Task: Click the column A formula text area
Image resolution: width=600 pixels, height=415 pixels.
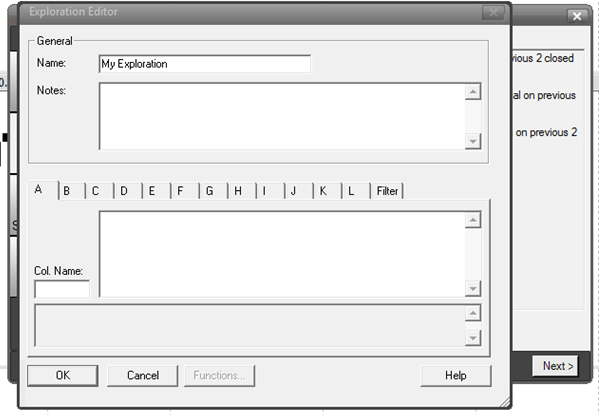Action: click(x=282, y=254)
